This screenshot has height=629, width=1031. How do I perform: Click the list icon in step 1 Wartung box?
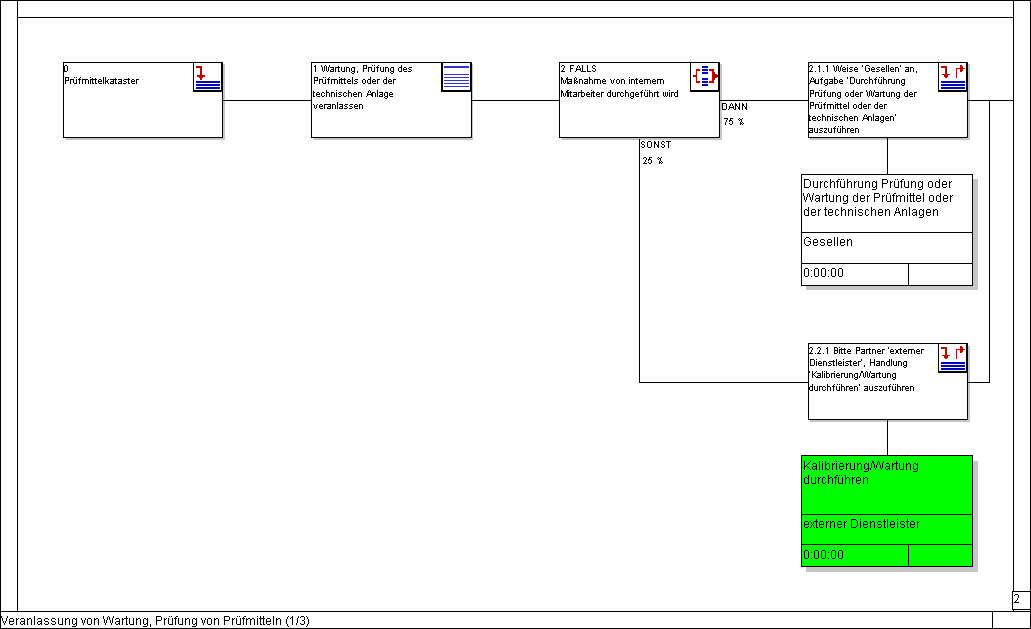coord(456,77)
